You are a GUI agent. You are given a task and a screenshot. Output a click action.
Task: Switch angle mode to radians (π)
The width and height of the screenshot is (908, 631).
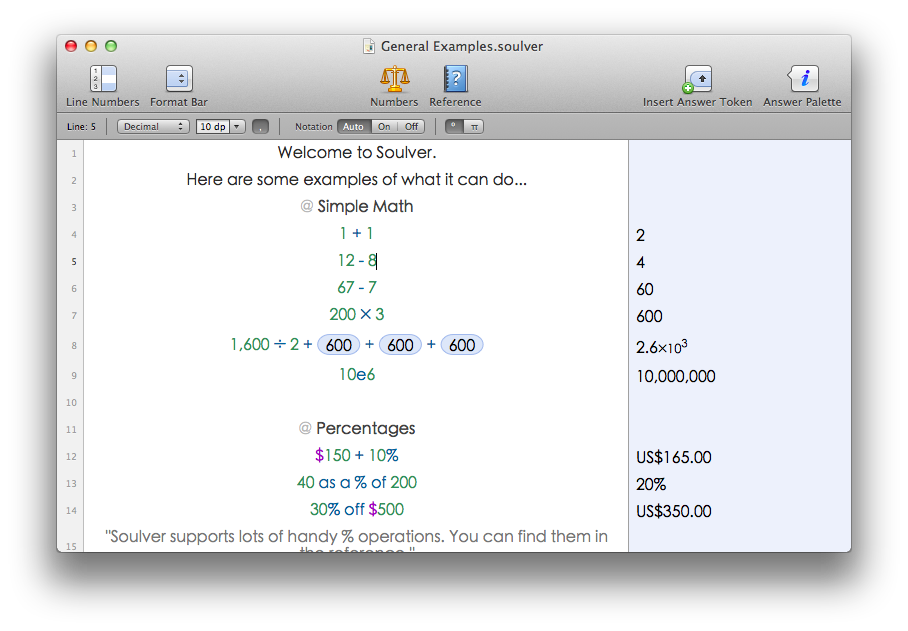coord(474,127)
